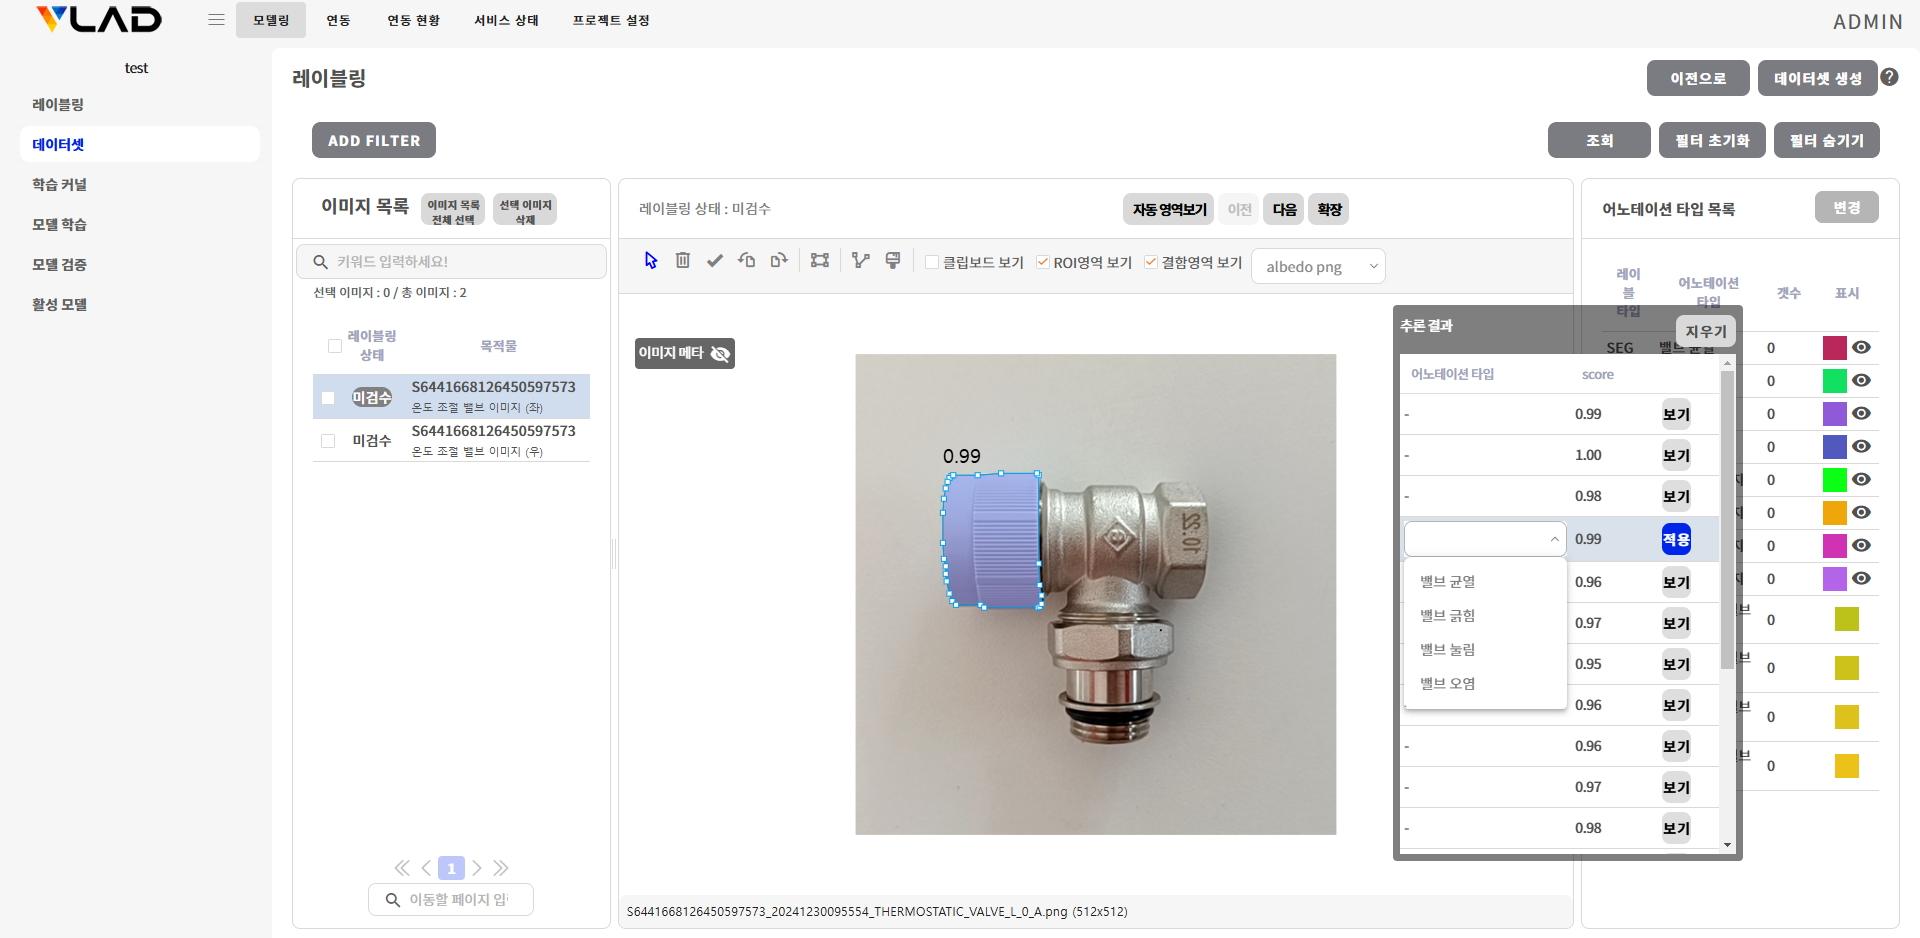Click the trash delete tool icon
This screenshot has height=938, width=1920.
(x=683, y=260)
